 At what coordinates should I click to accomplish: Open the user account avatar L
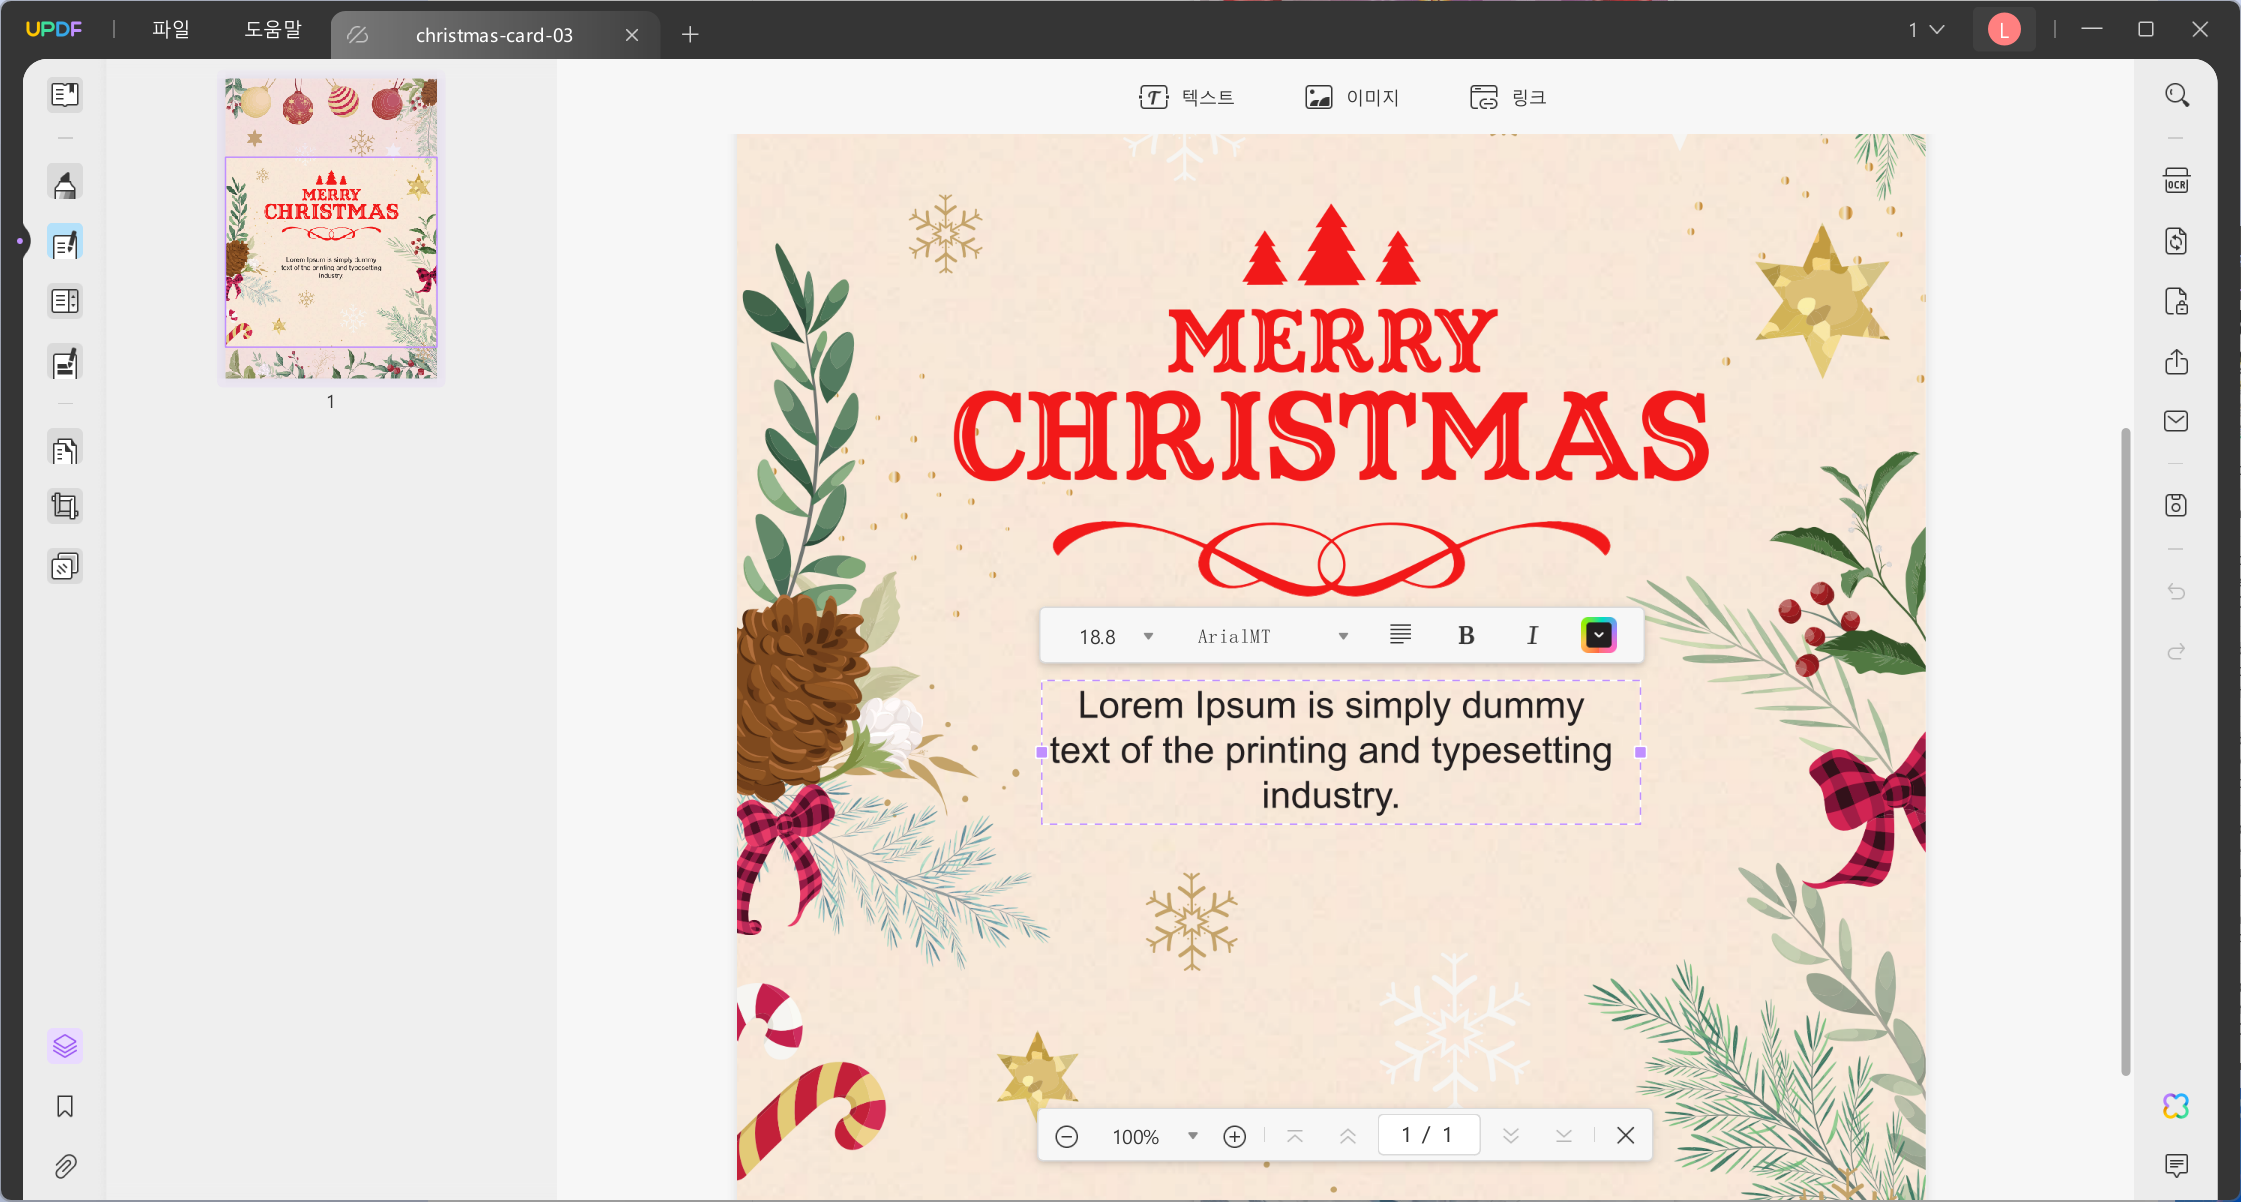tap(2004, 30)
